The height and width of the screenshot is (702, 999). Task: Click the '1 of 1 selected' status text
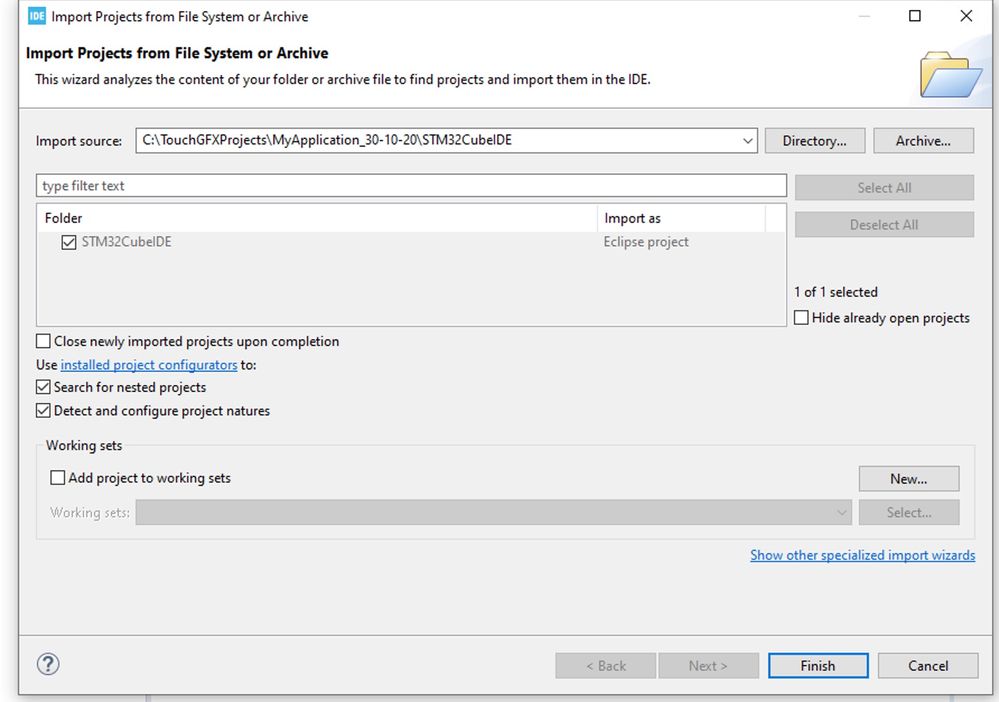pyautogui.click(x=836, y=292)
